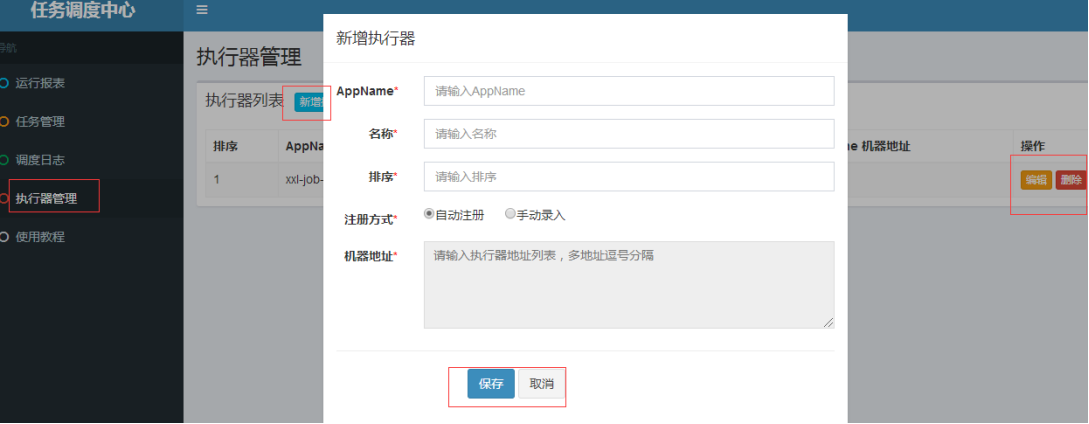
Task: Click the 操作 column header
Action: click(1033, 146)
